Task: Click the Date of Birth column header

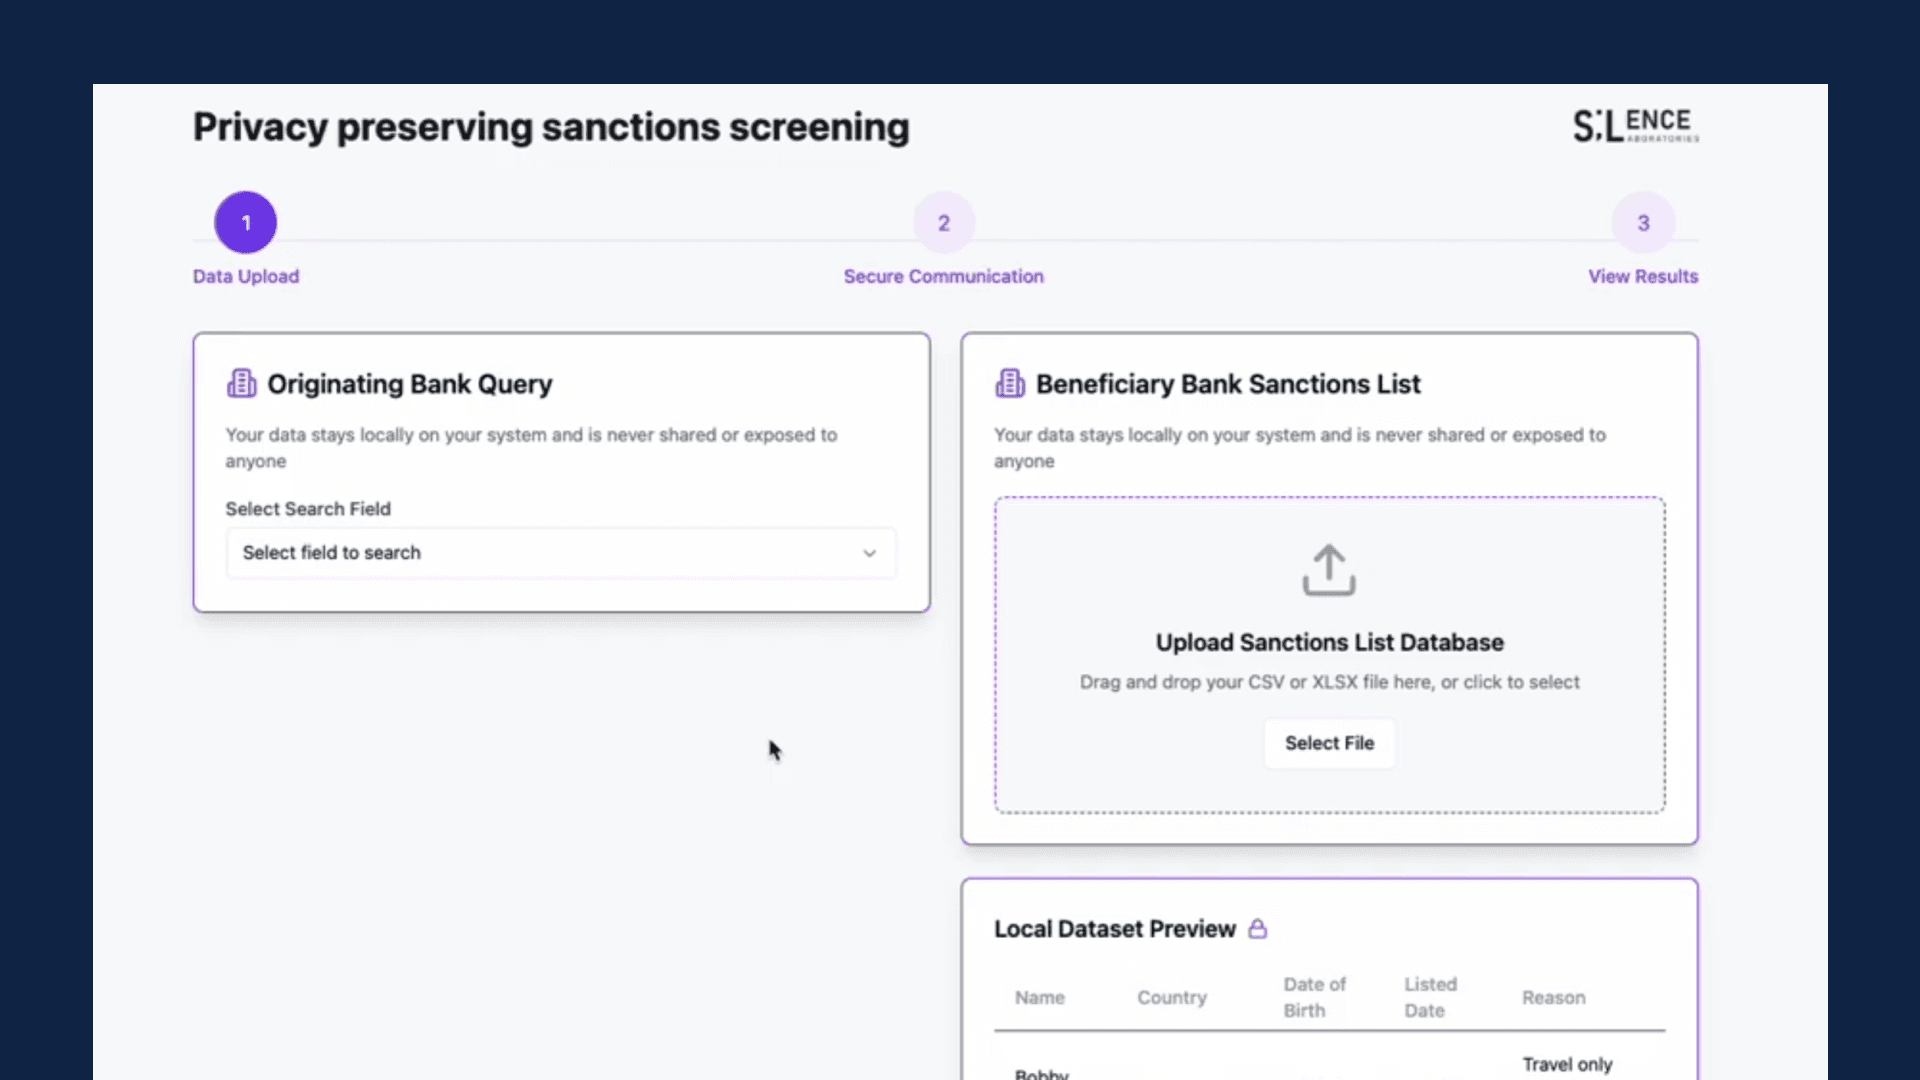Action: point(1314,997)
